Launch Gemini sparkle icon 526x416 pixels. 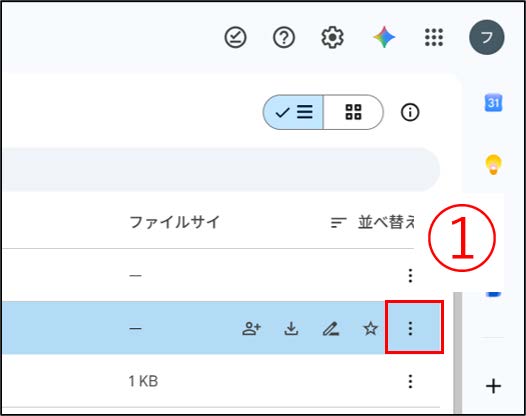click(384, 37)
